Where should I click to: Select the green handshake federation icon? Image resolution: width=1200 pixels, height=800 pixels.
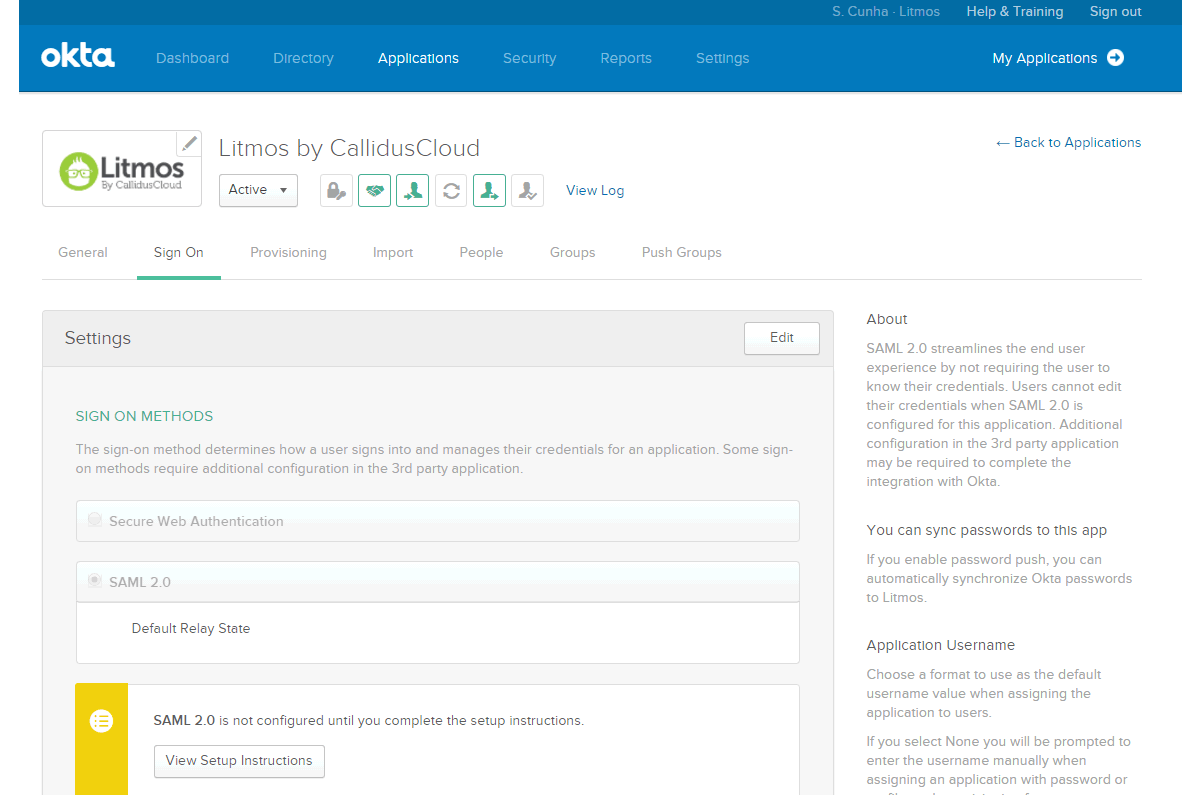[x=374, y=190]
